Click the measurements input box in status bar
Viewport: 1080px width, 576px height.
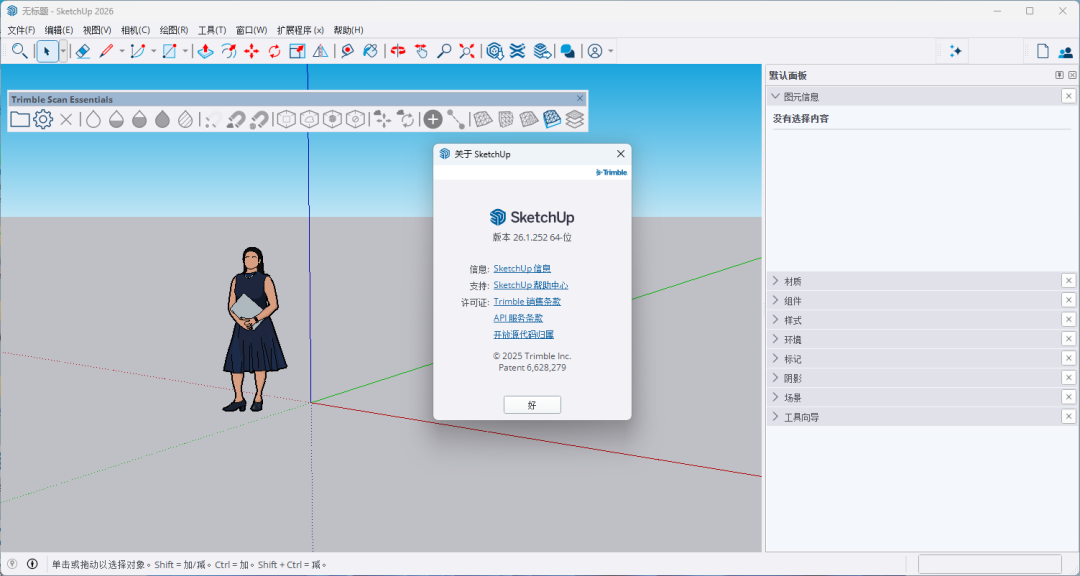990,564
